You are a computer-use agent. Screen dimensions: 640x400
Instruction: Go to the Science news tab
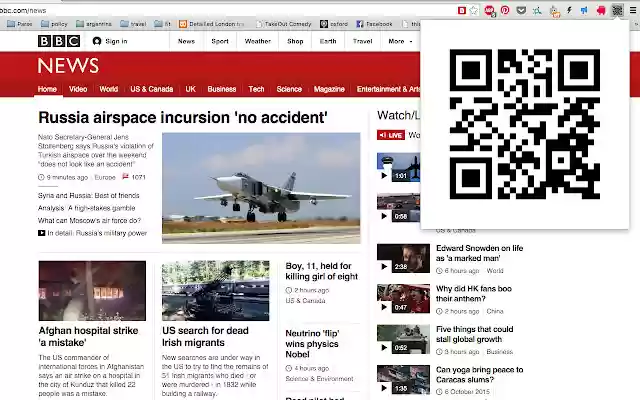tap(289, 89)
